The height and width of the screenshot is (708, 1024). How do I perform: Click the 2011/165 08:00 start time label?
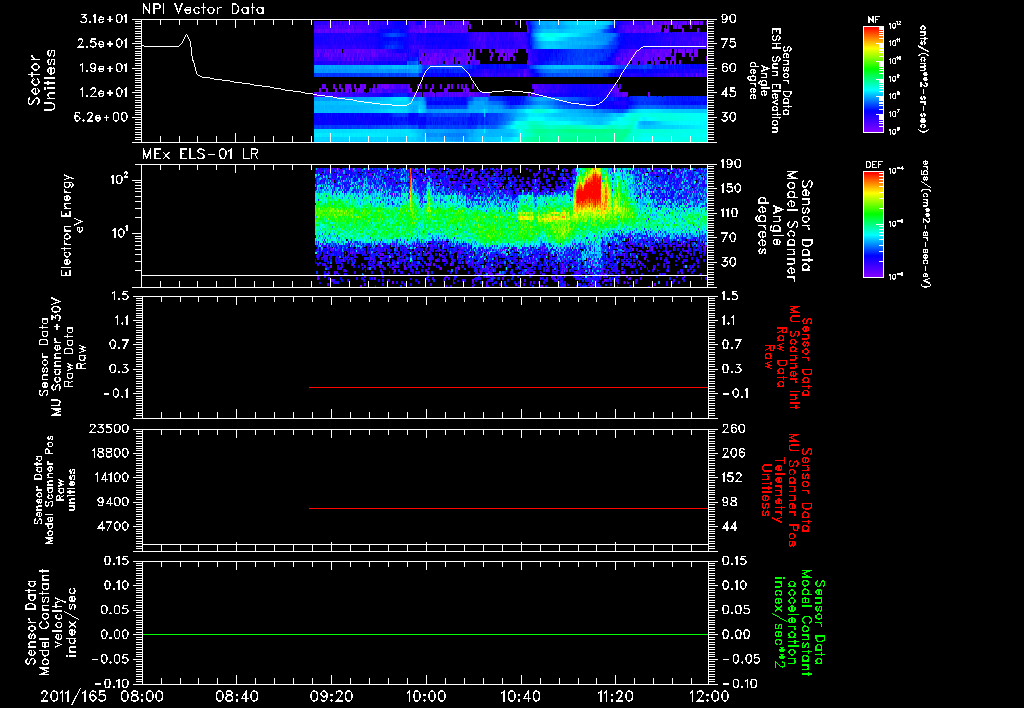[101, 696]
